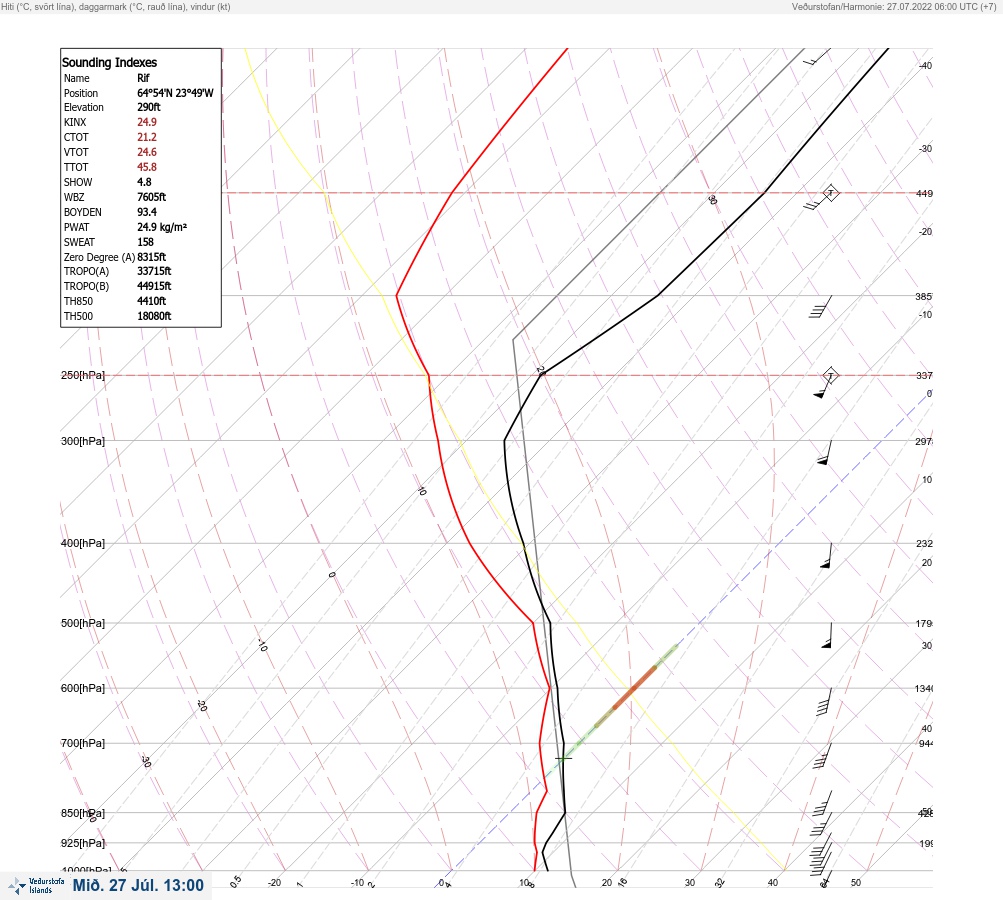This screenshot has width=1003, height=900.
Task: Click the Veðurstofa Íslands logo
Action: 36,886
